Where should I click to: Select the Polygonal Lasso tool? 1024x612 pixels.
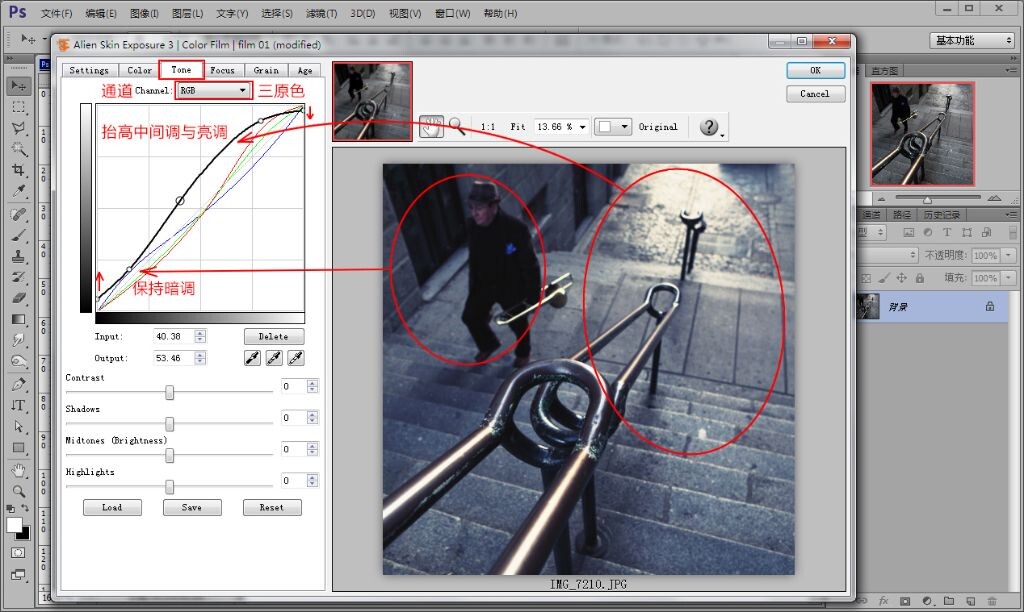18,128
